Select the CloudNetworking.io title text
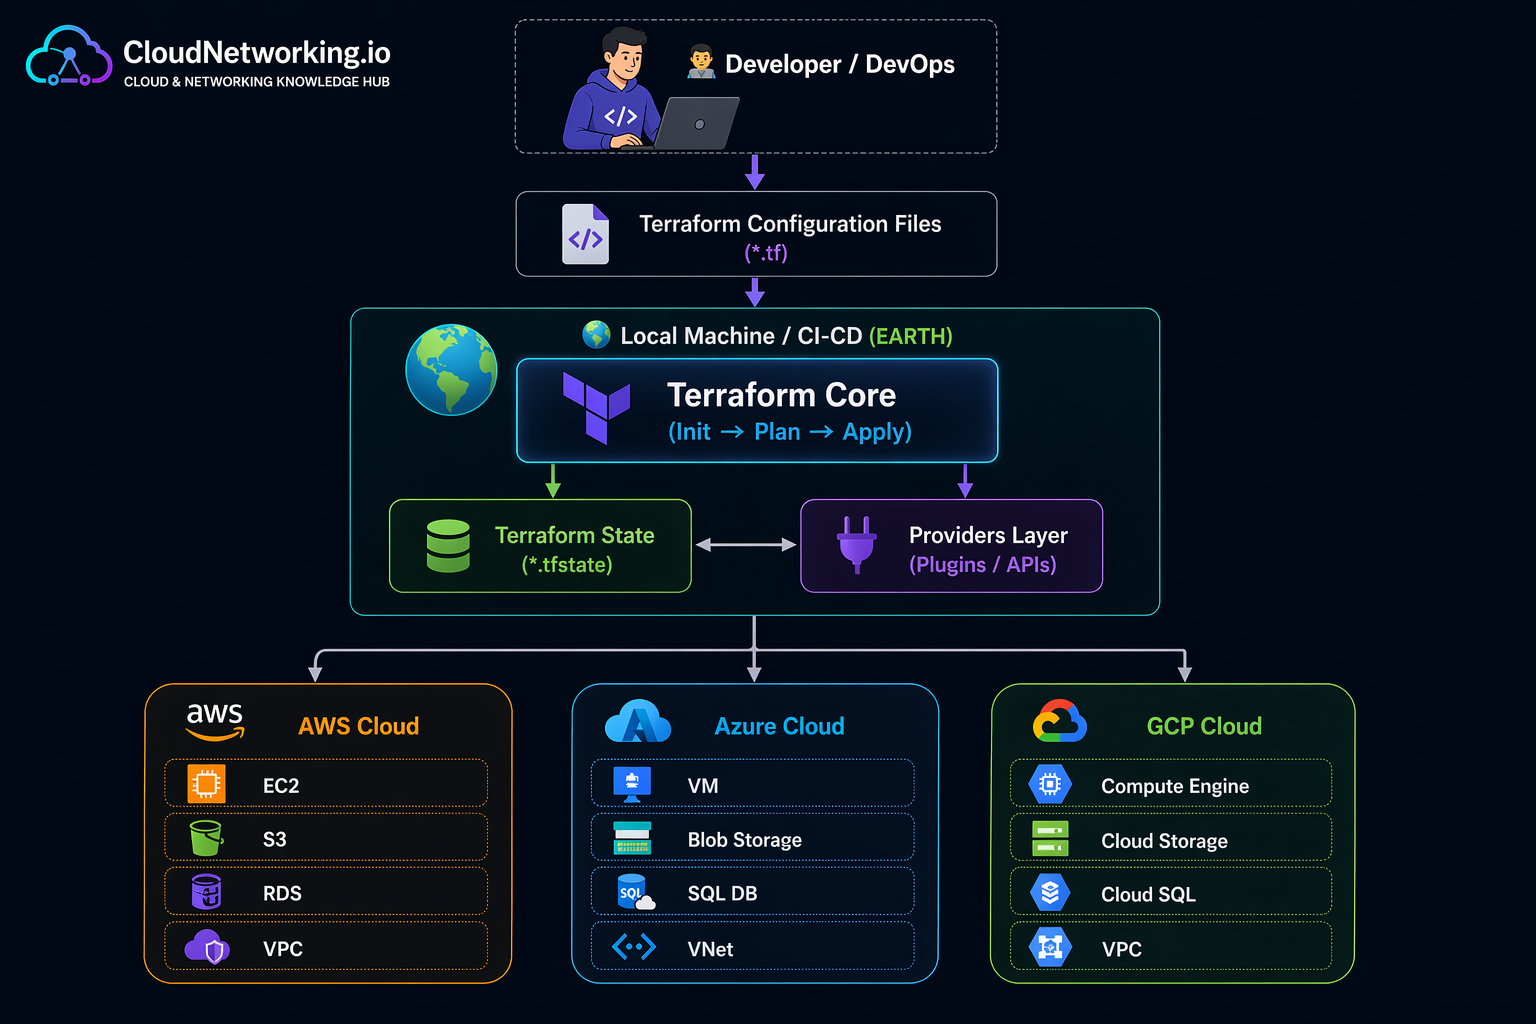The height and width of the screenshot is (1024, 1536). 256,52
